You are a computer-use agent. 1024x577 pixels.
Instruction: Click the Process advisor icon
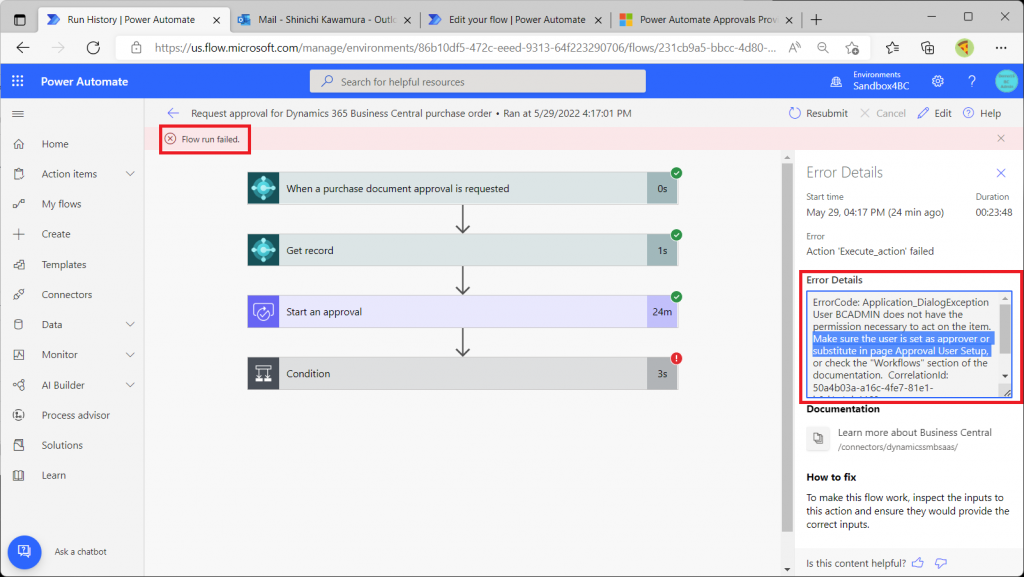[19, 415]
